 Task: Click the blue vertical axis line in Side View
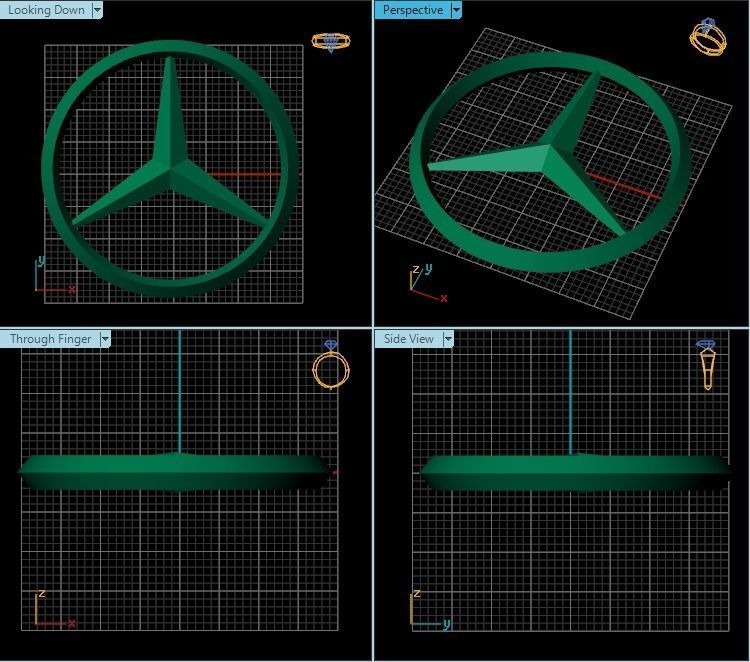(x=570, y=391)
